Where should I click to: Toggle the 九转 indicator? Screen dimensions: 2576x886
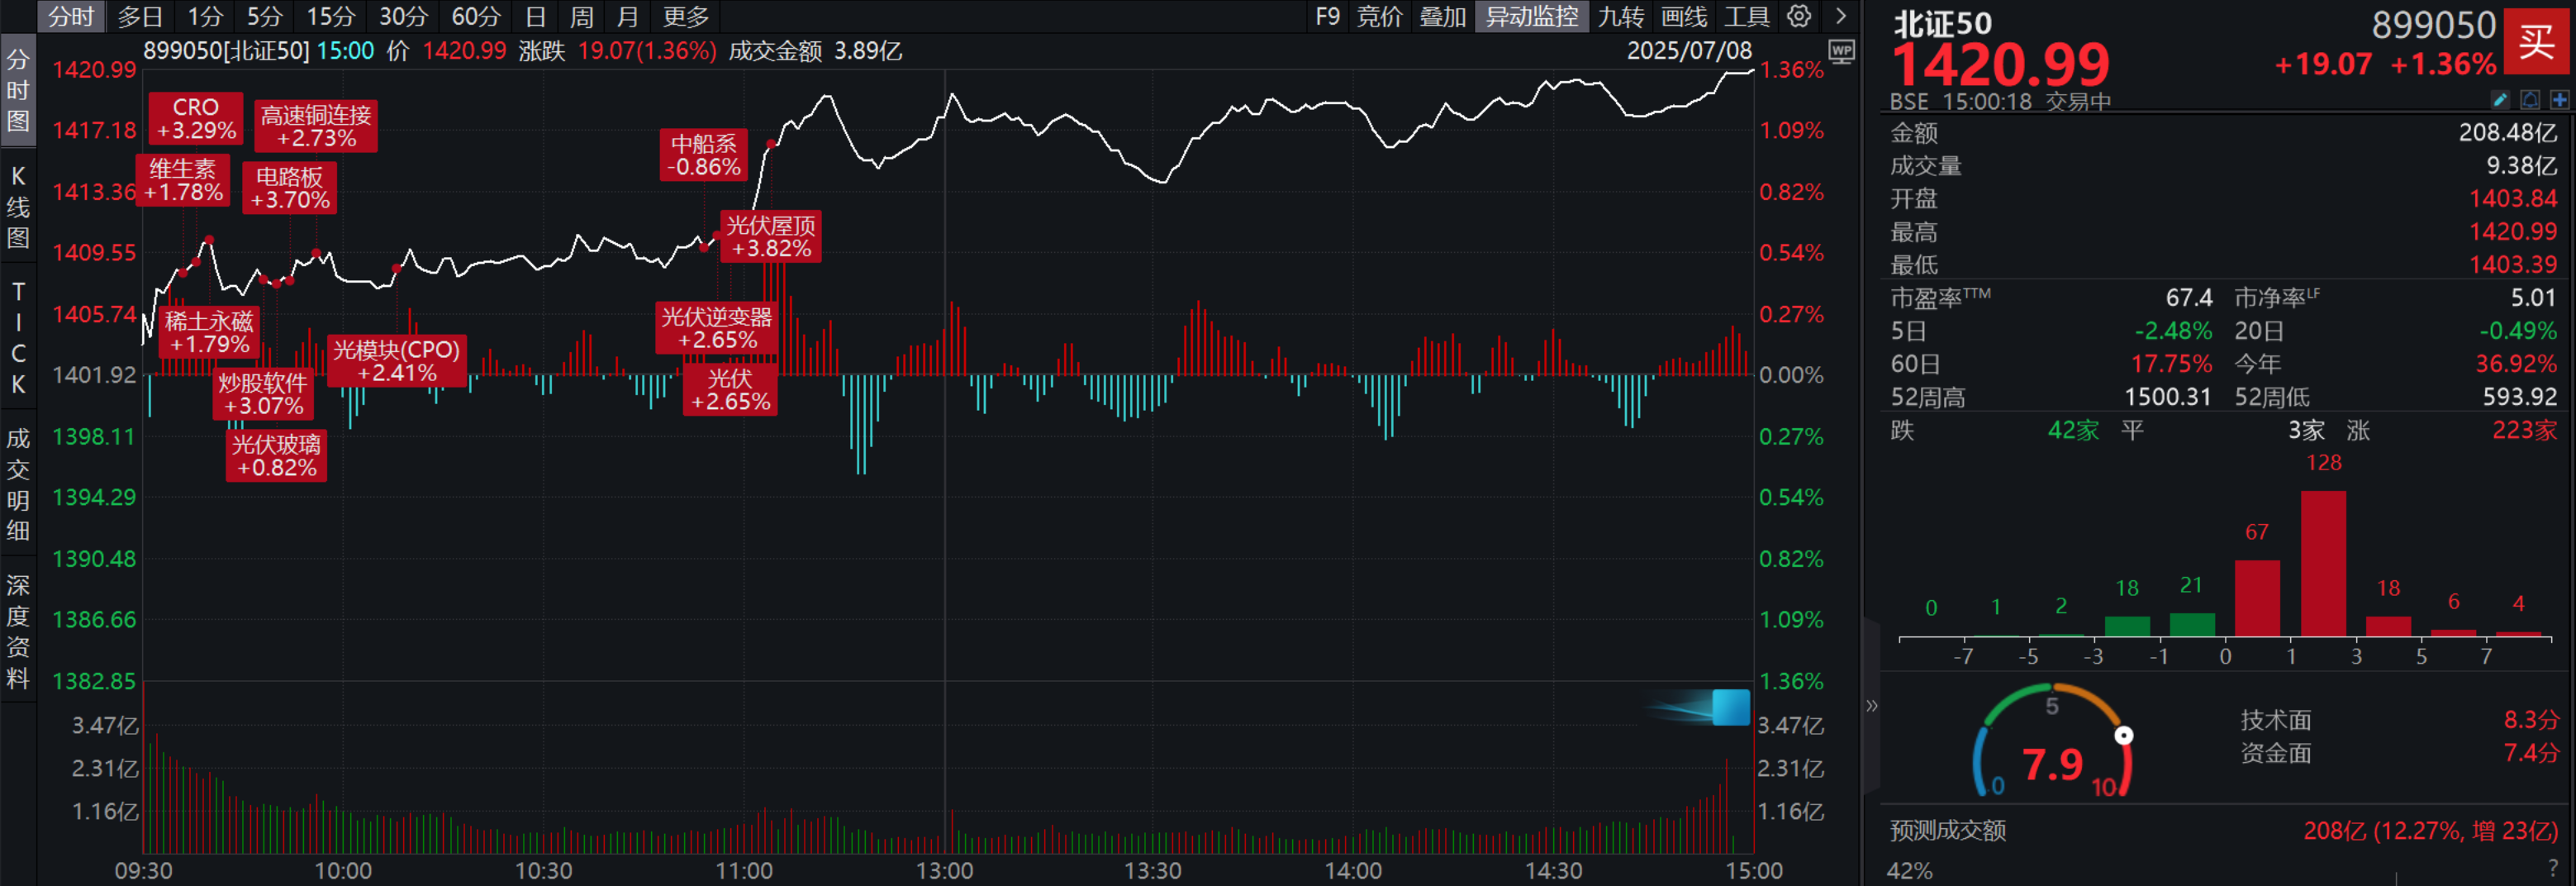pyautogui.click(x=1620, y=16)
